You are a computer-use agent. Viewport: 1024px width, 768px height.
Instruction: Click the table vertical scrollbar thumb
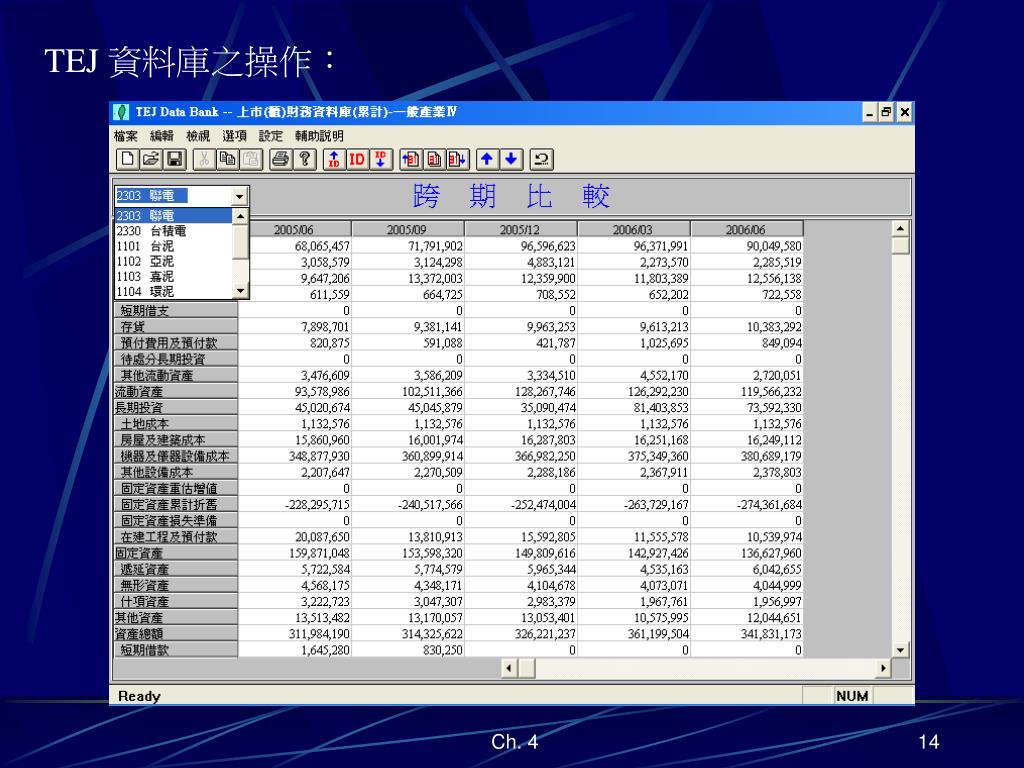(x=901, y=246)
